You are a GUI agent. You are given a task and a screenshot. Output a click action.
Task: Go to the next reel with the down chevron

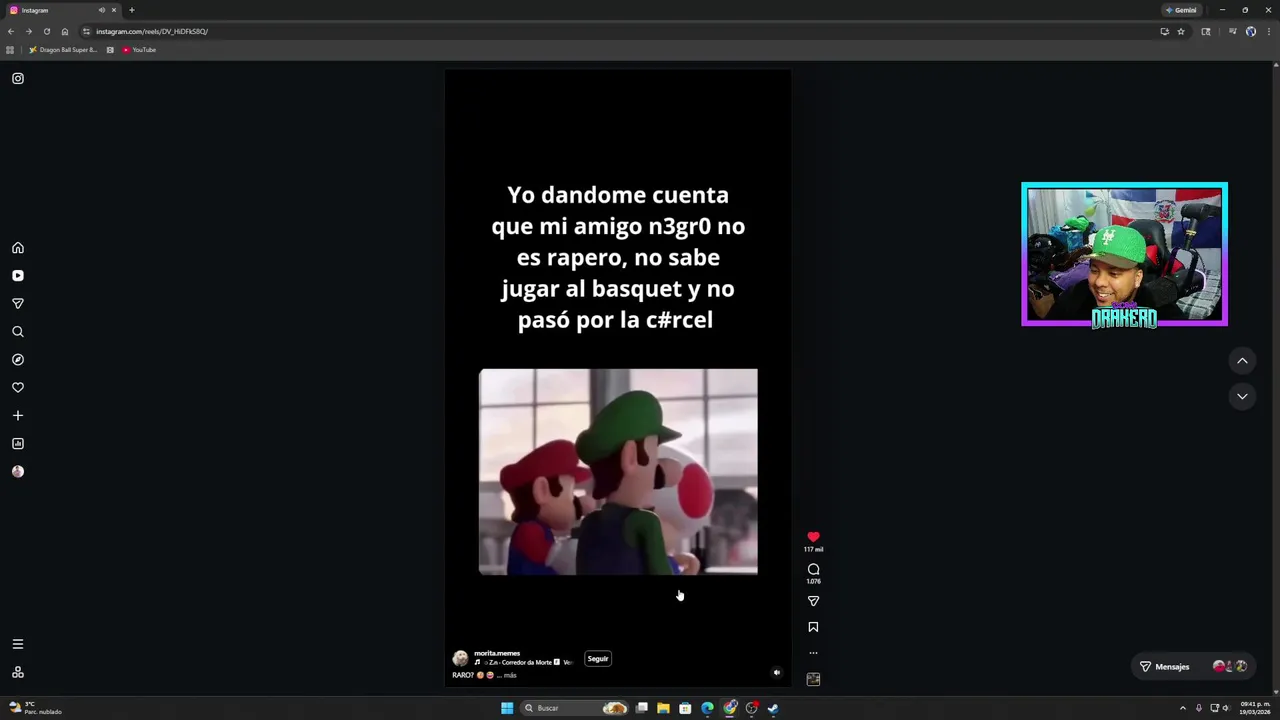[x=1242, y=397]
